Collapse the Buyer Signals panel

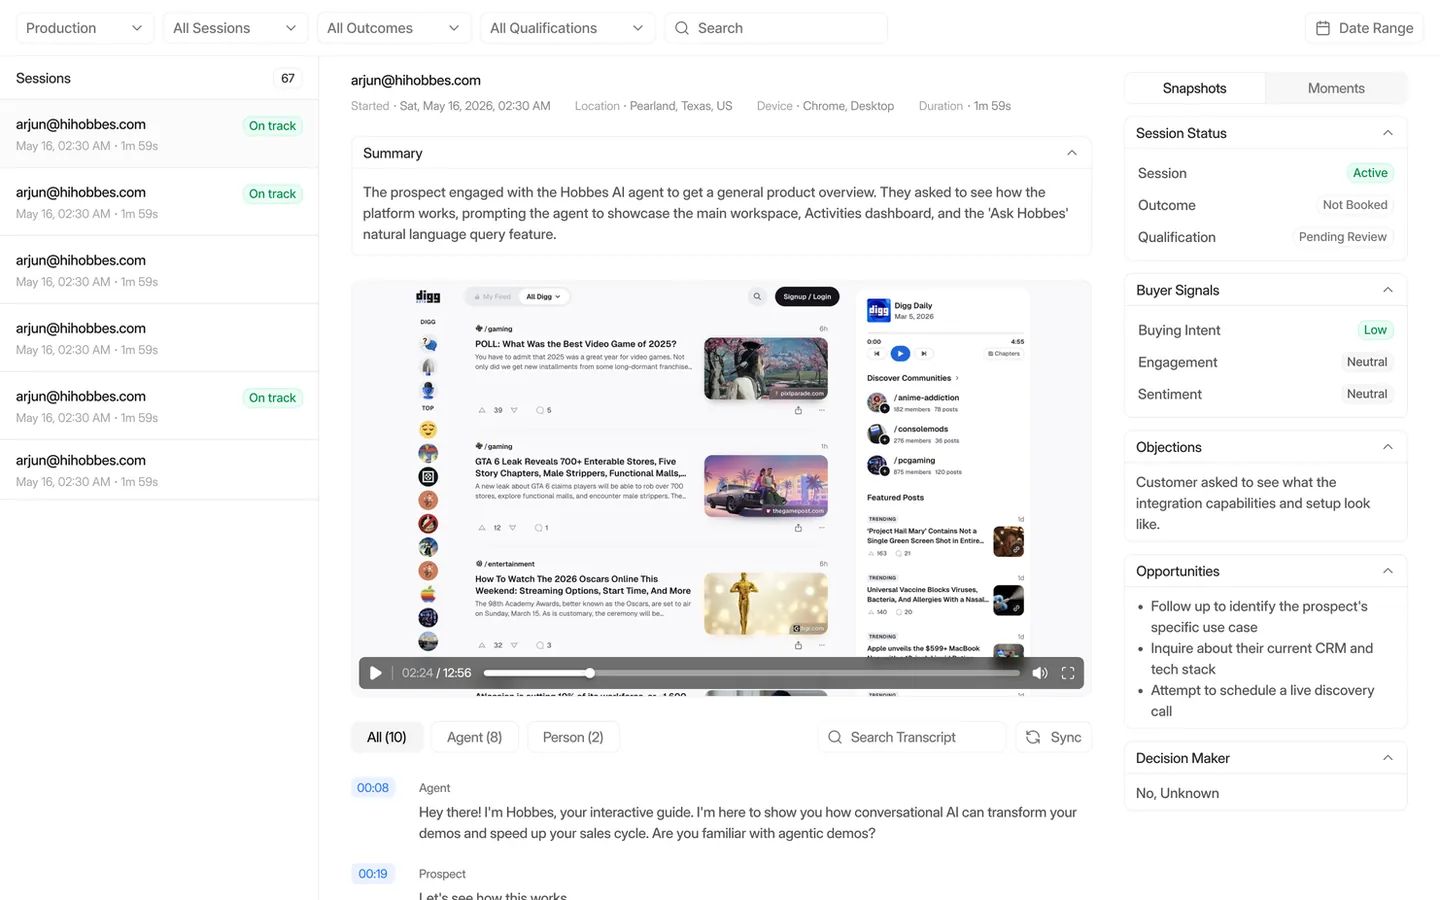pyautogui.click(x=1387, y=290)
